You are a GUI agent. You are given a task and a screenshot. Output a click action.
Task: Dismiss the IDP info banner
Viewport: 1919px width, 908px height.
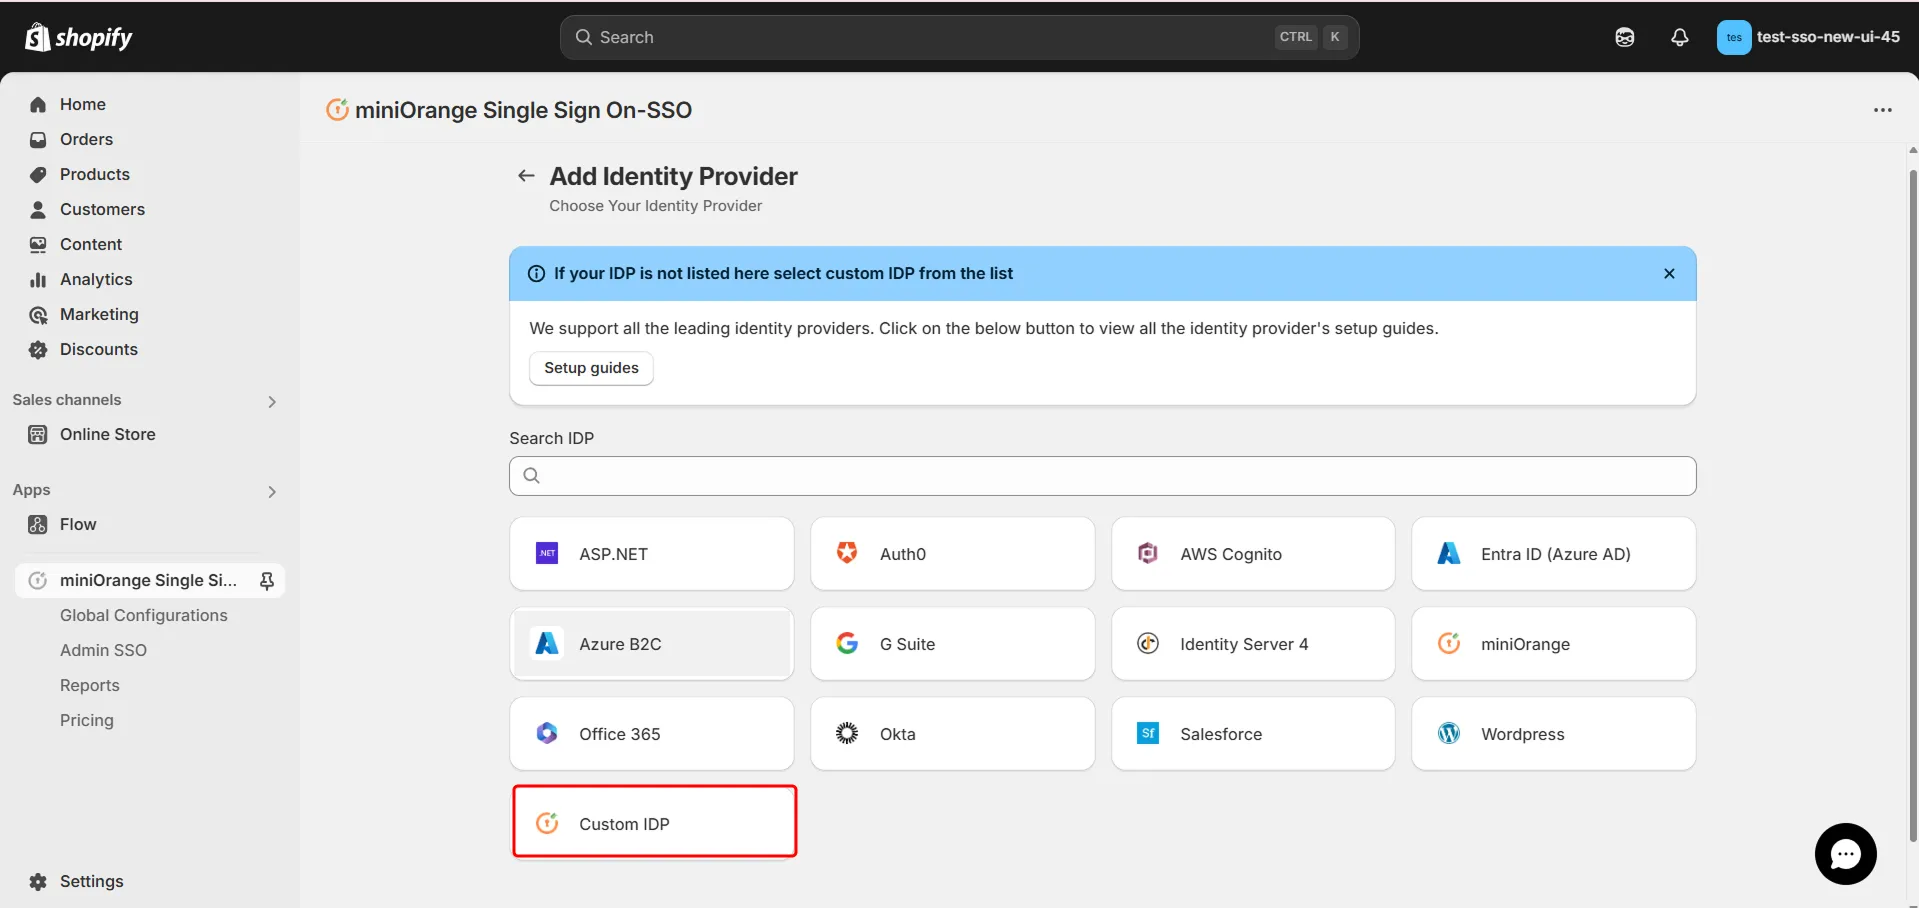pyautogui.click(x=1669, y=273)
